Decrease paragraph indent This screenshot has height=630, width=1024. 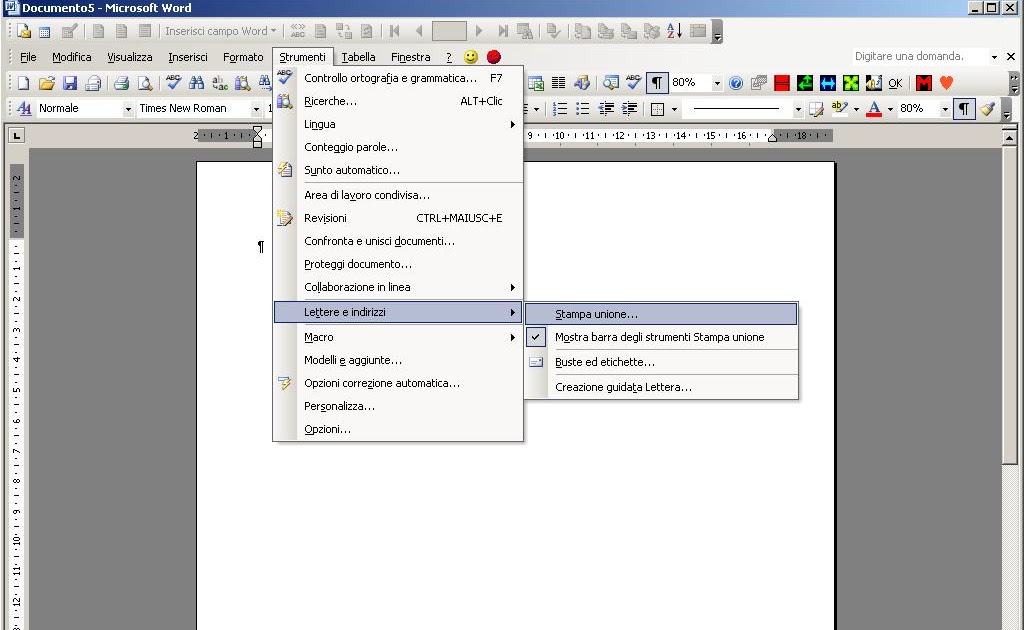click(x=606, y=109)
